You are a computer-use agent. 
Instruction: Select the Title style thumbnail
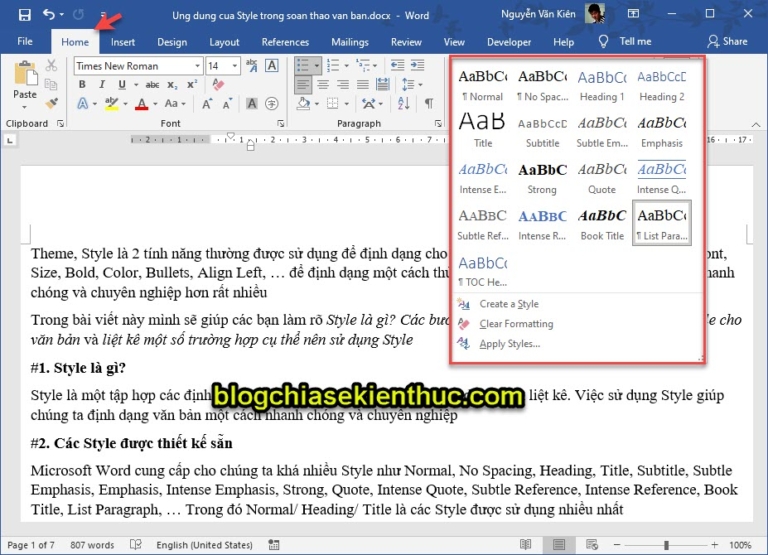(x=483, y=130)
